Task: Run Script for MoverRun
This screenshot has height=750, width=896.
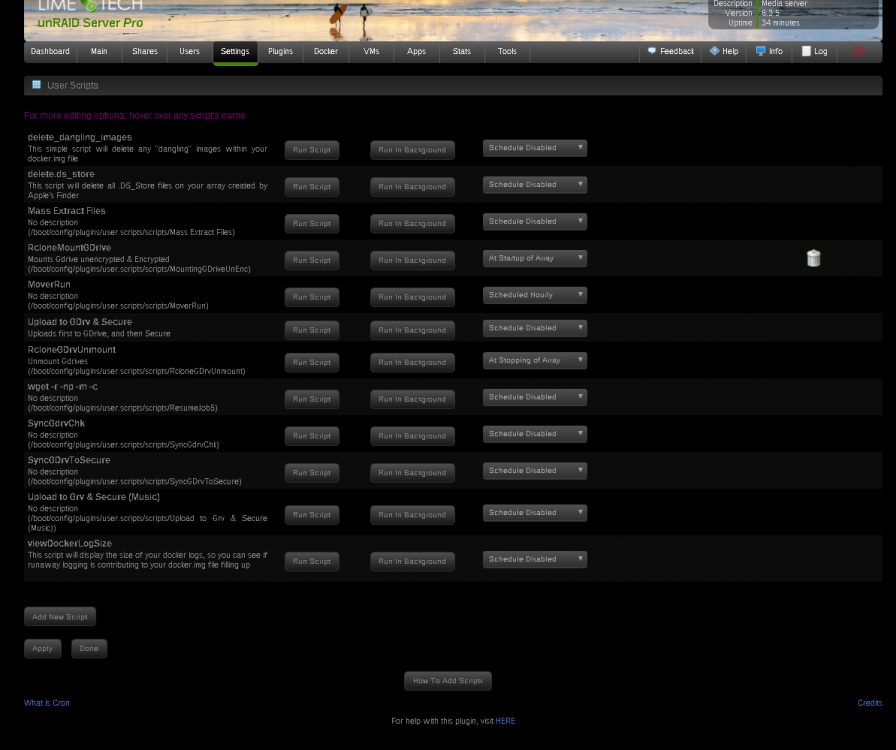Action: coord(312,297)
